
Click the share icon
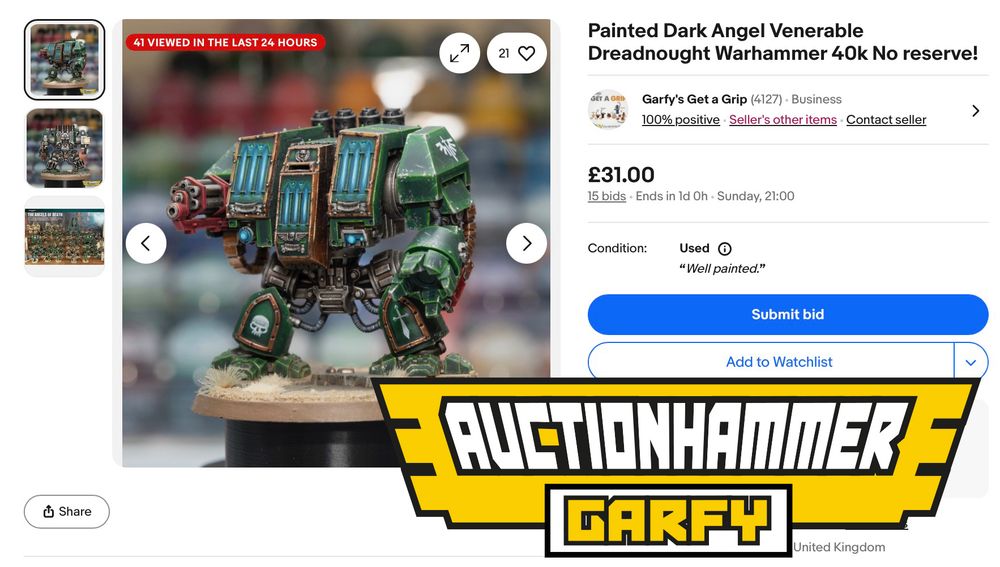pyautogui.click(x=48, y=512)
